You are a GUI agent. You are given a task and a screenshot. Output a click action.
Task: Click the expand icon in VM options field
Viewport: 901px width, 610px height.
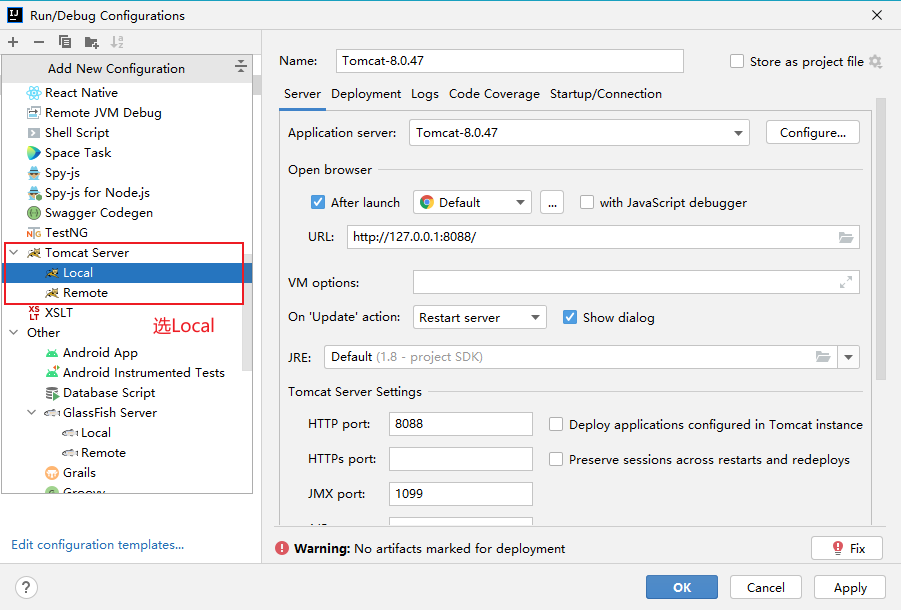(846, 282)
